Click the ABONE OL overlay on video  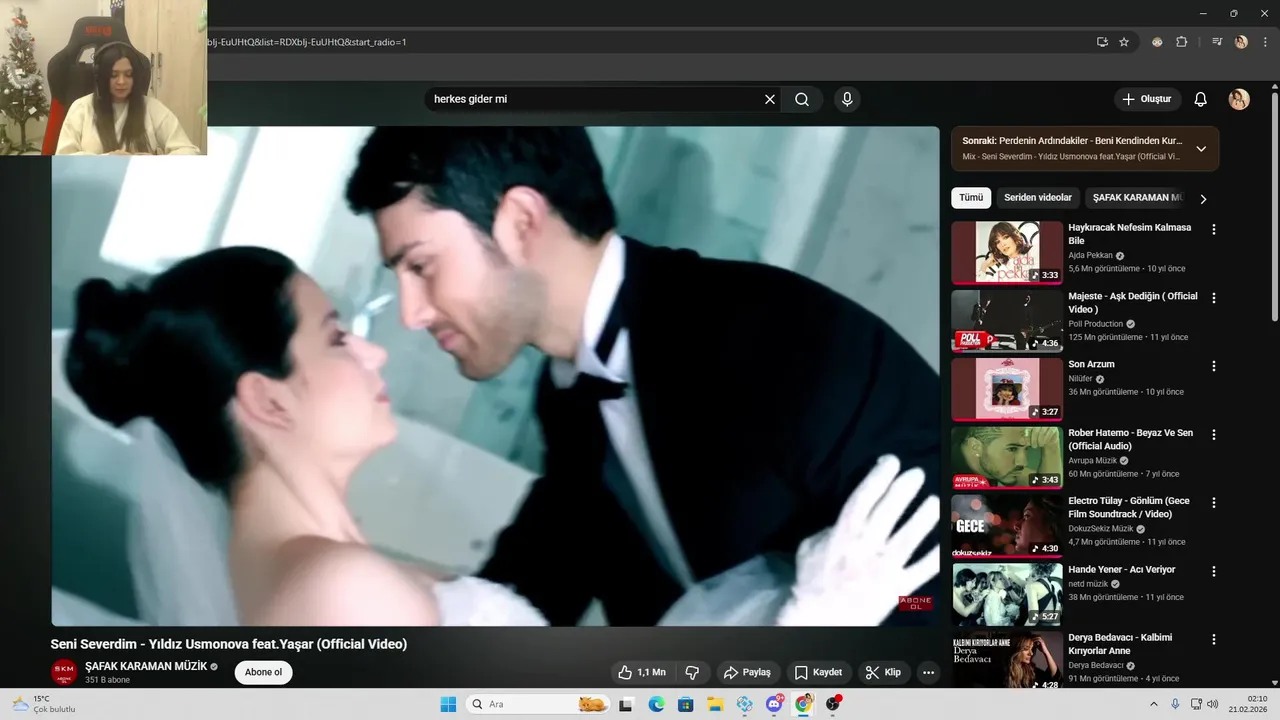click(915, 603)
